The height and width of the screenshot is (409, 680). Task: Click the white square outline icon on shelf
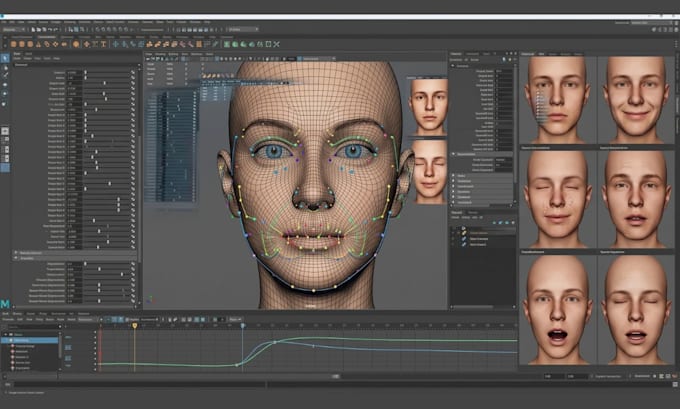268,44
